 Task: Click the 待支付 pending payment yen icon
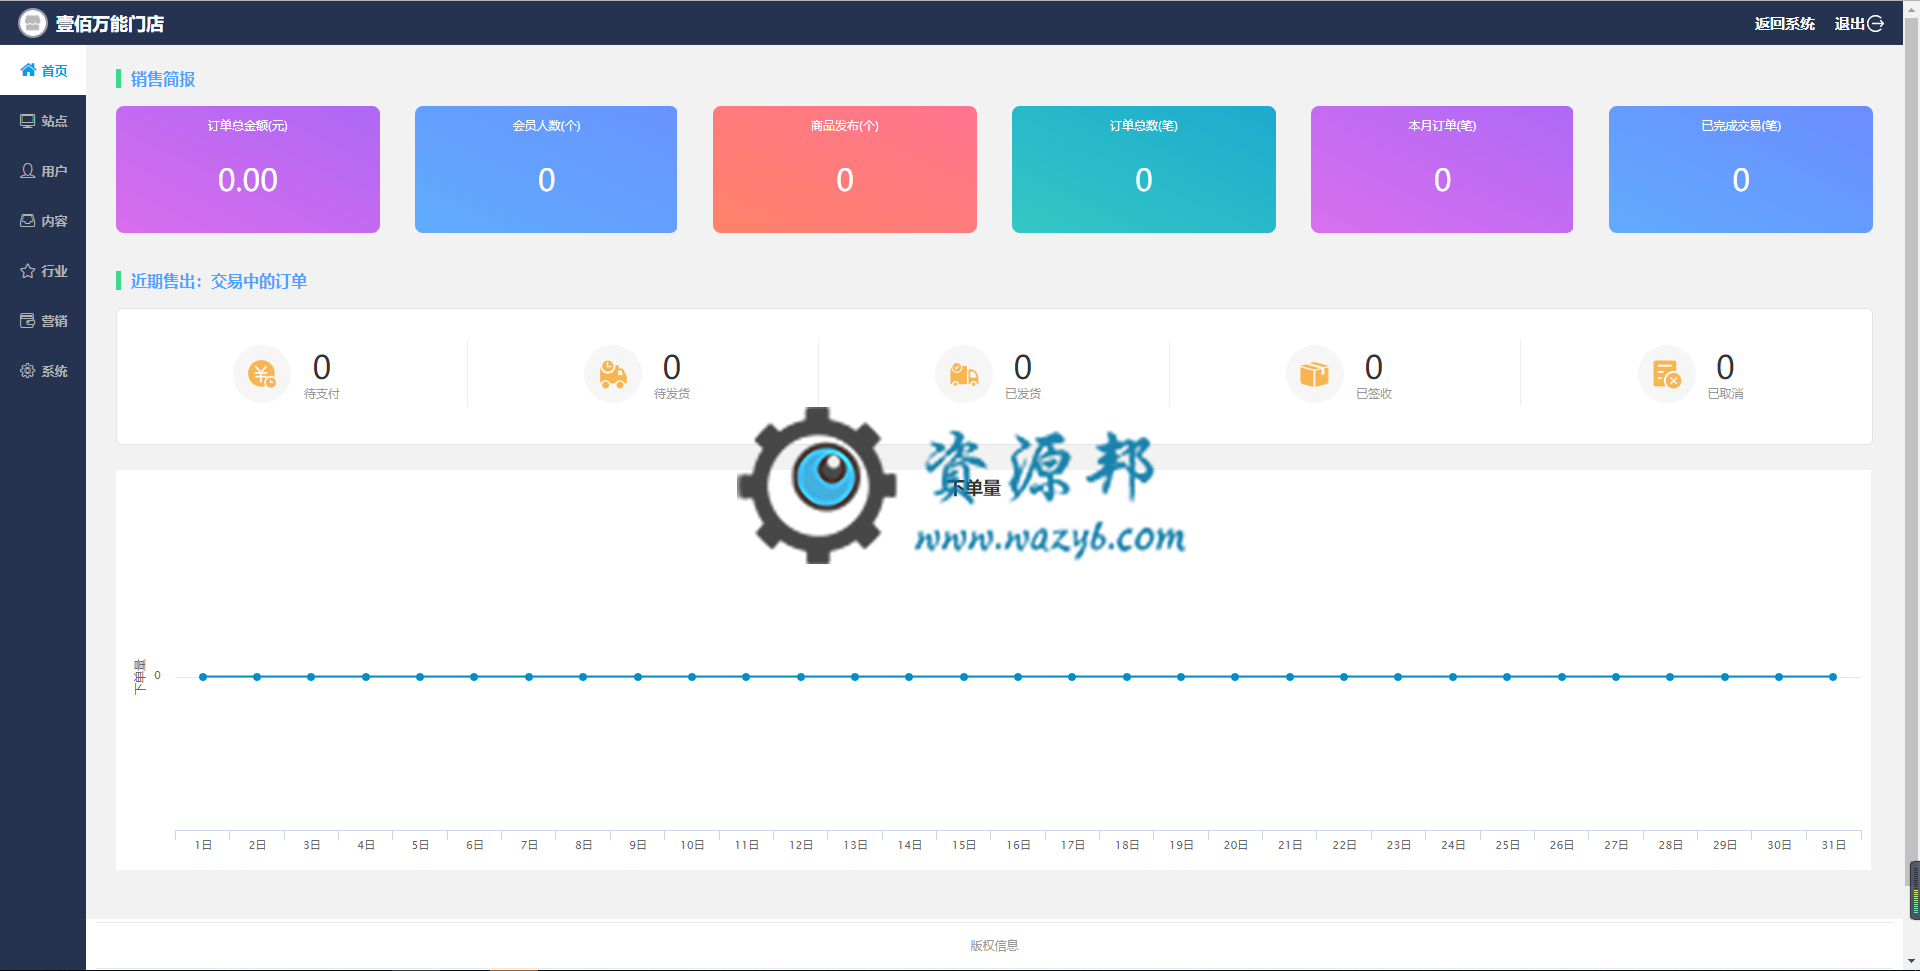(262, 374)
